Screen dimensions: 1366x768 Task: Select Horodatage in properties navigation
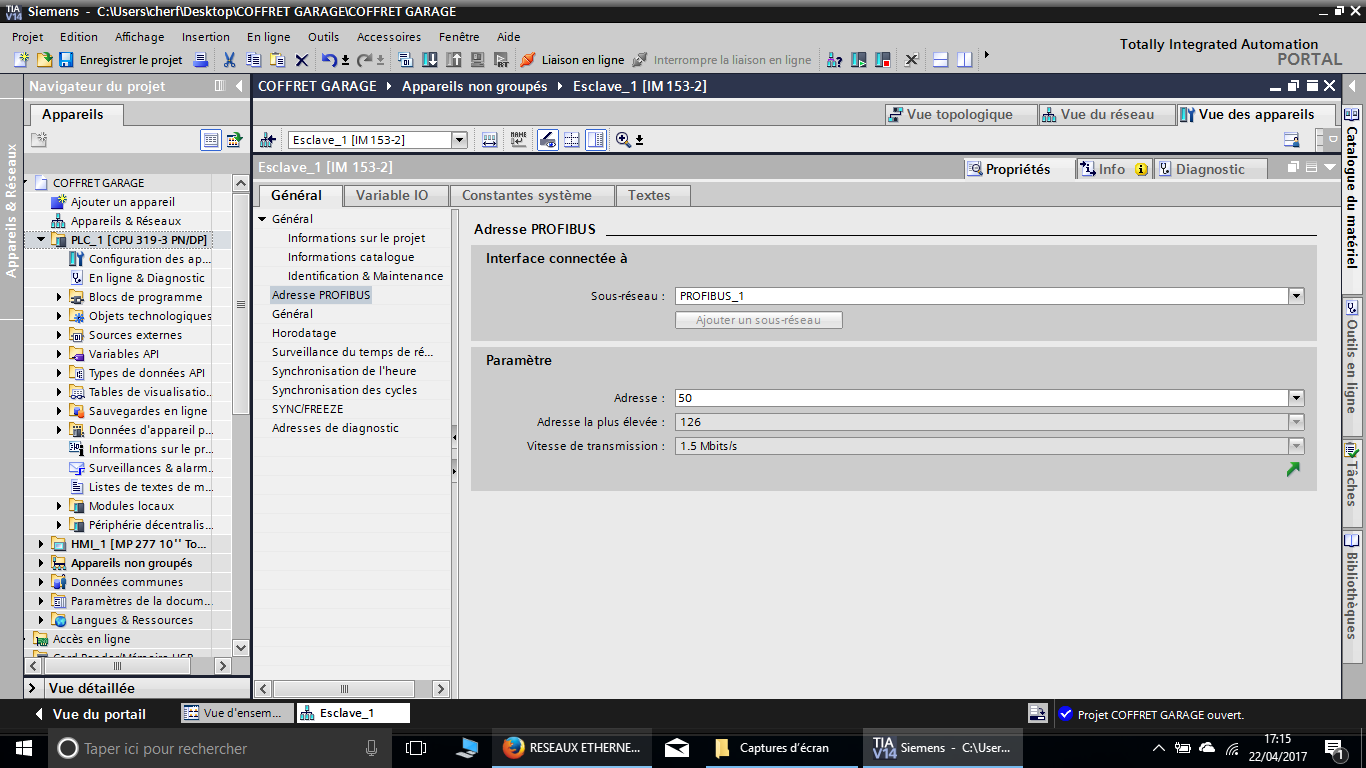pyautogui.click(x=304, y=333)
